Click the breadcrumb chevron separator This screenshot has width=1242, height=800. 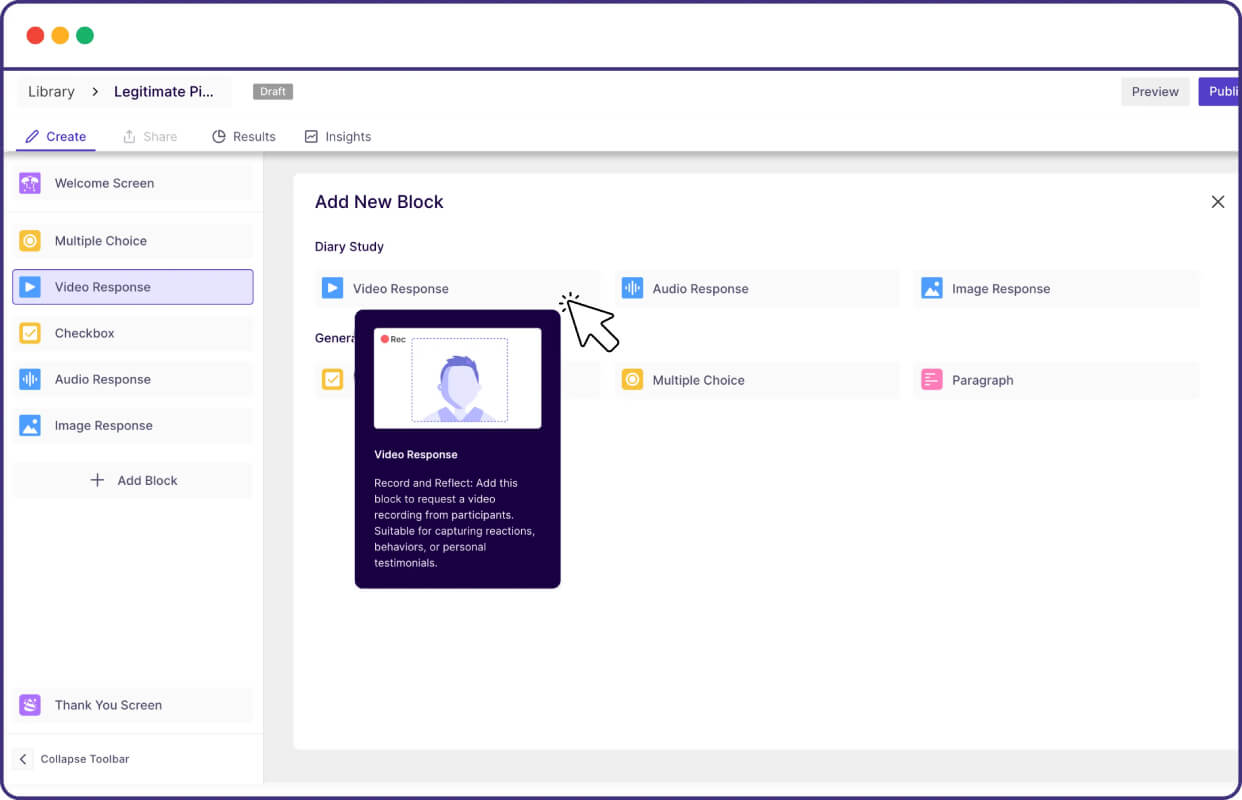[x=95, y=91]
